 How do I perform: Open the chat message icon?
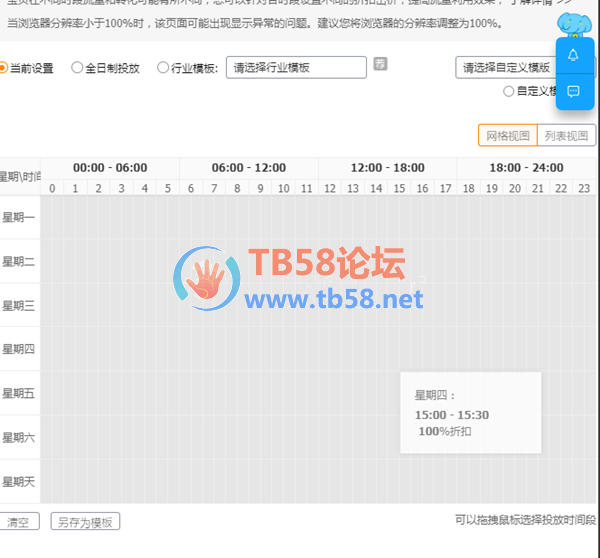573,91
